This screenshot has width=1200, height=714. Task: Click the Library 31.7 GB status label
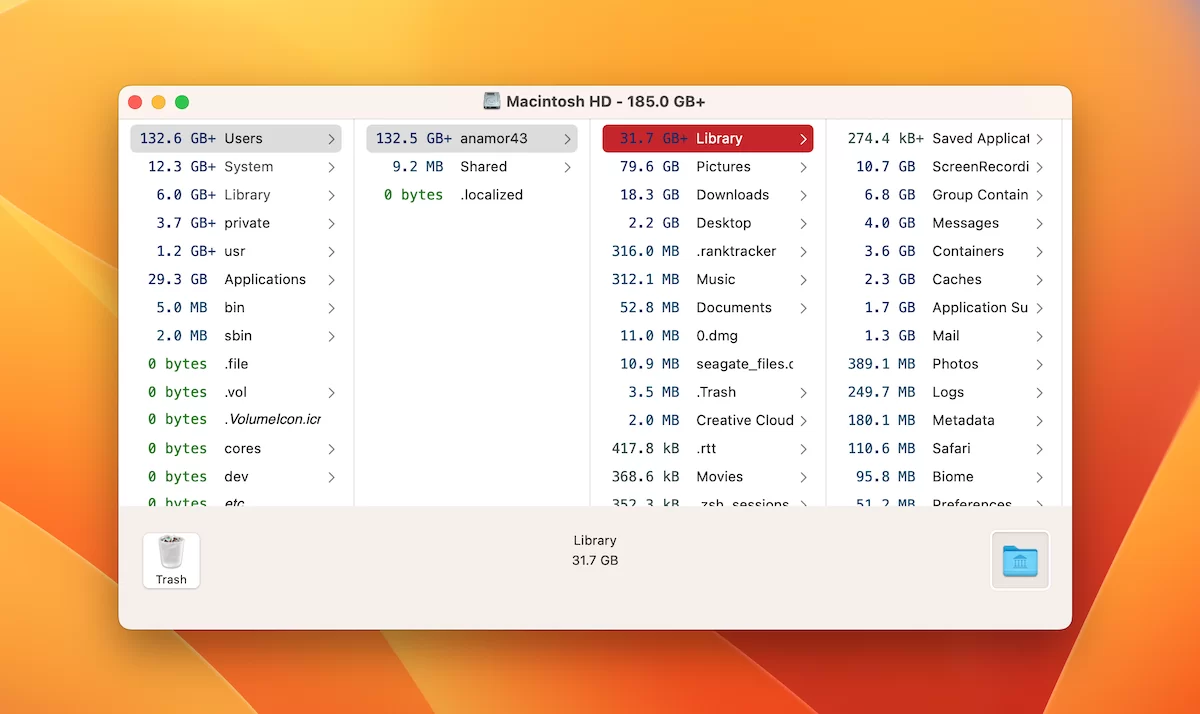[x=595, y=550]
